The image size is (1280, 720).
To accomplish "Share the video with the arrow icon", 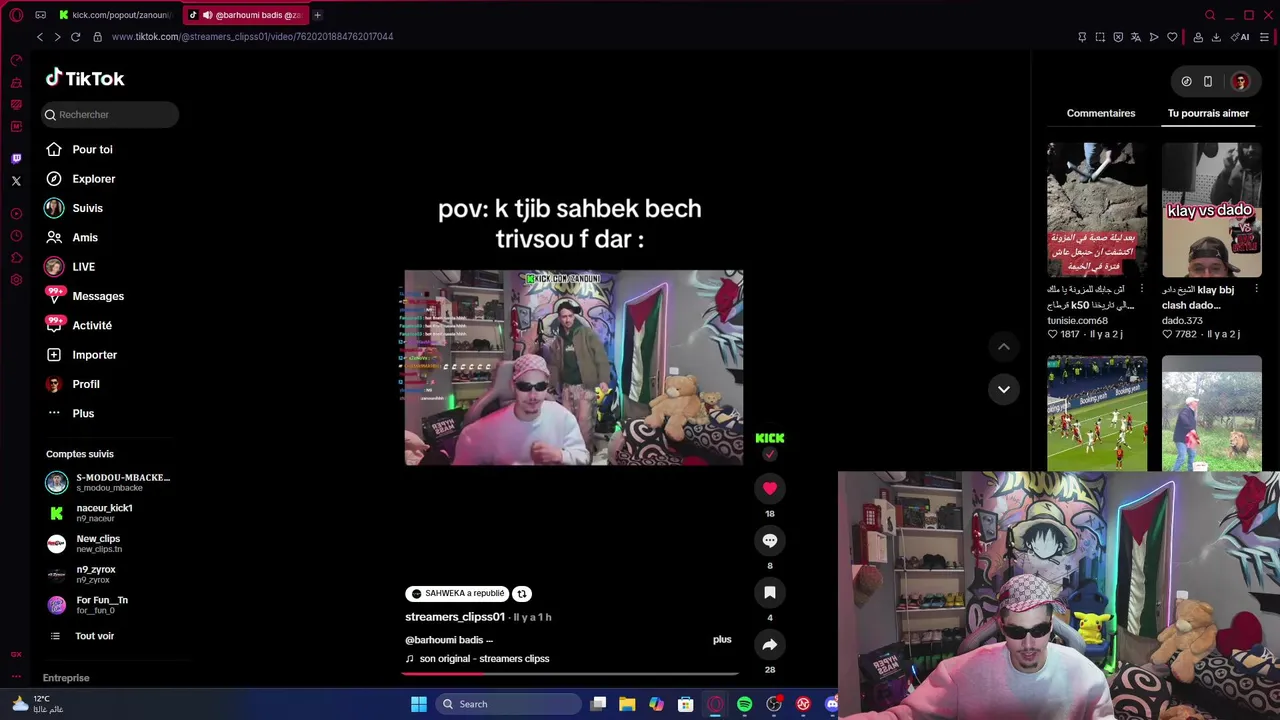I will point(769,644).
